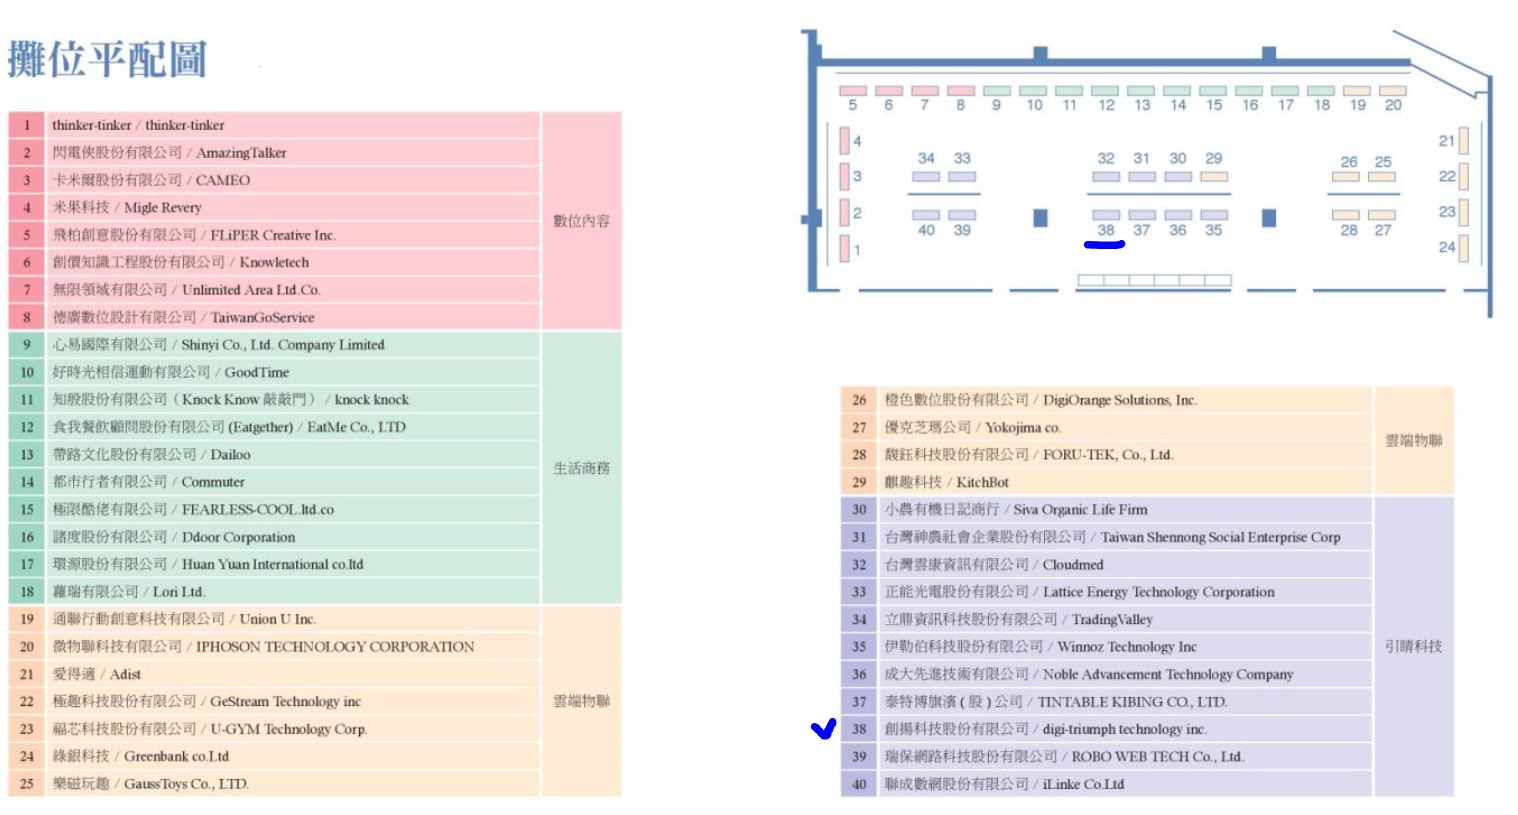Select booth 1 marker on the floor plan
1518x815 pixels.
coord(844,248)
